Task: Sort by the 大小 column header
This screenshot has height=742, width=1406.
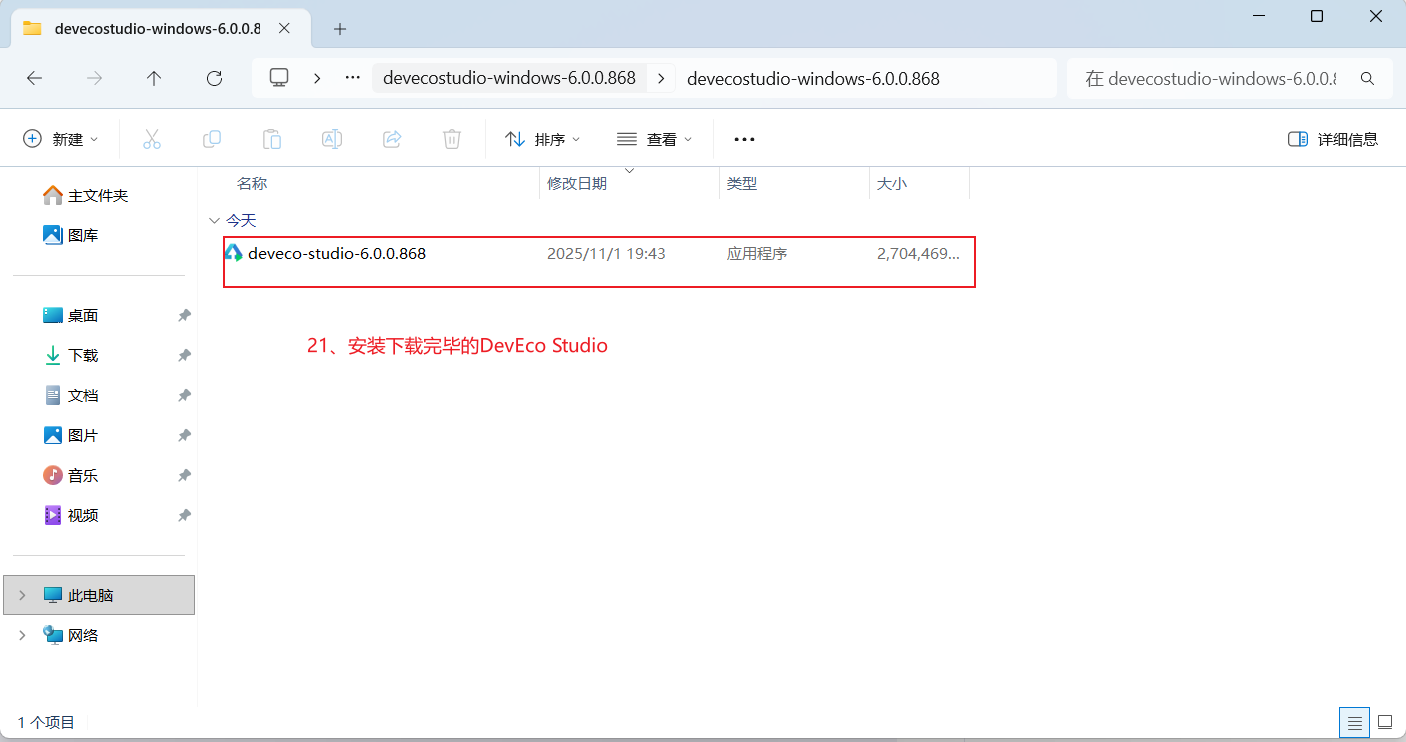Action: 892,184
